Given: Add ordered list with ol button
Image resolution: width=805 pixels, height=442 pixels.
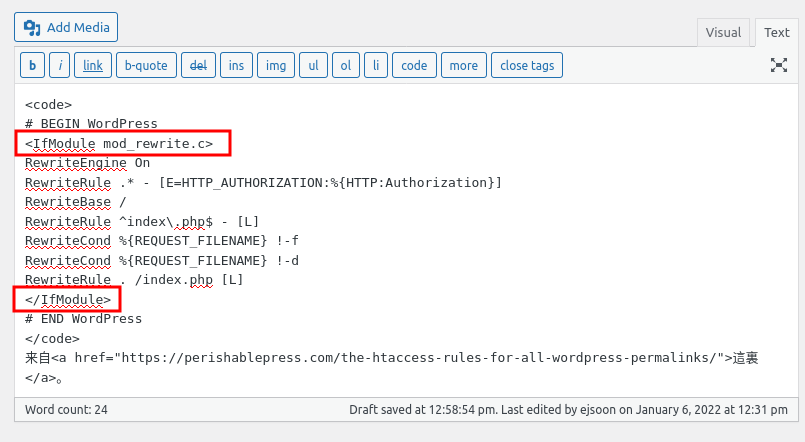Looking at the screenshot, I should pyautogui.click(x=345, y=66).
